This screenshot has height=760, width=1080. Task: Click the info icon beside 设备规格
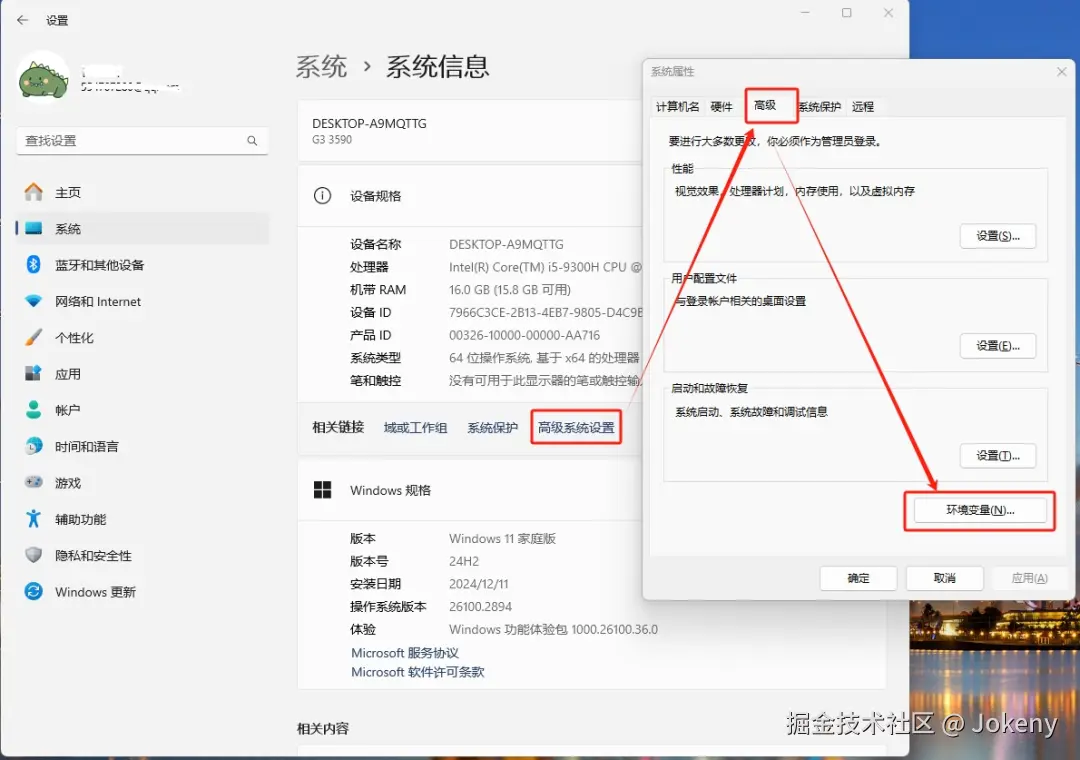322,196
